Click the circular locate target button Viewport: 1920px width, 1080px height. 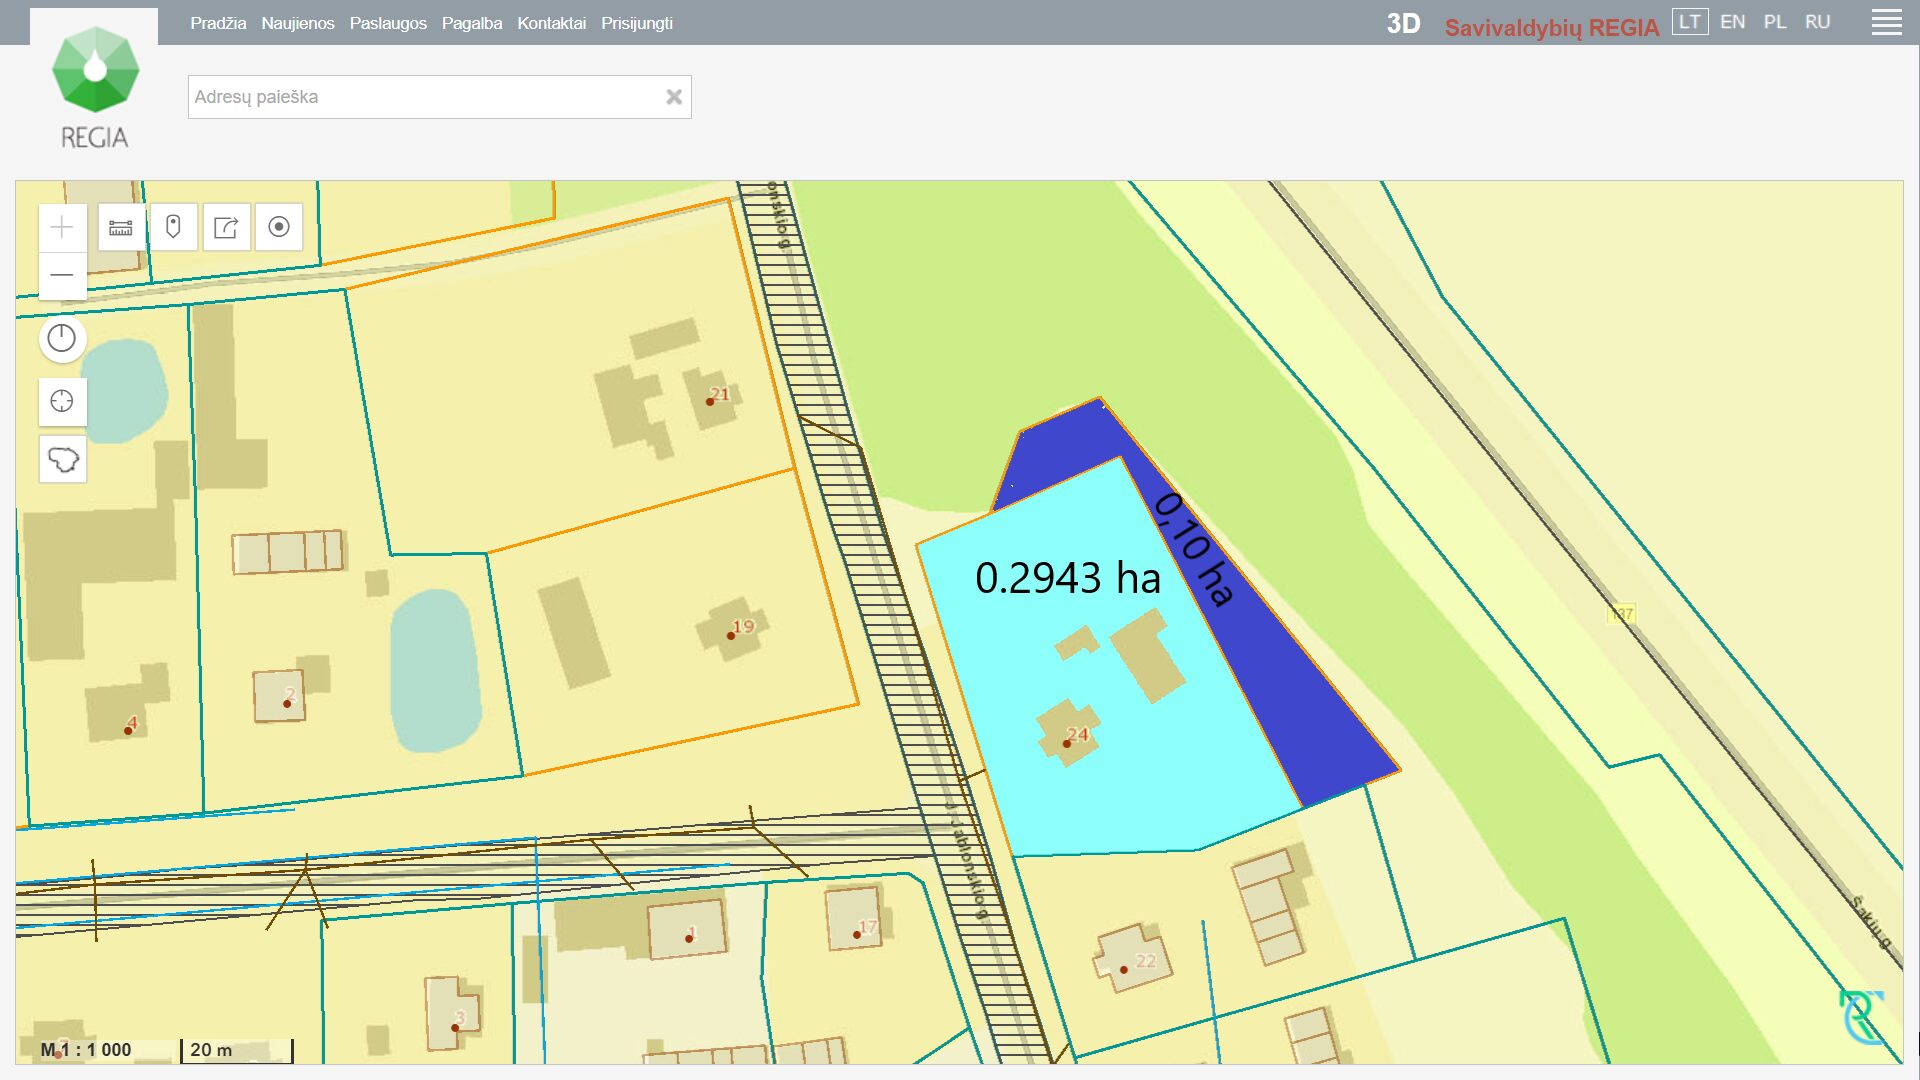tap(279, 227)
